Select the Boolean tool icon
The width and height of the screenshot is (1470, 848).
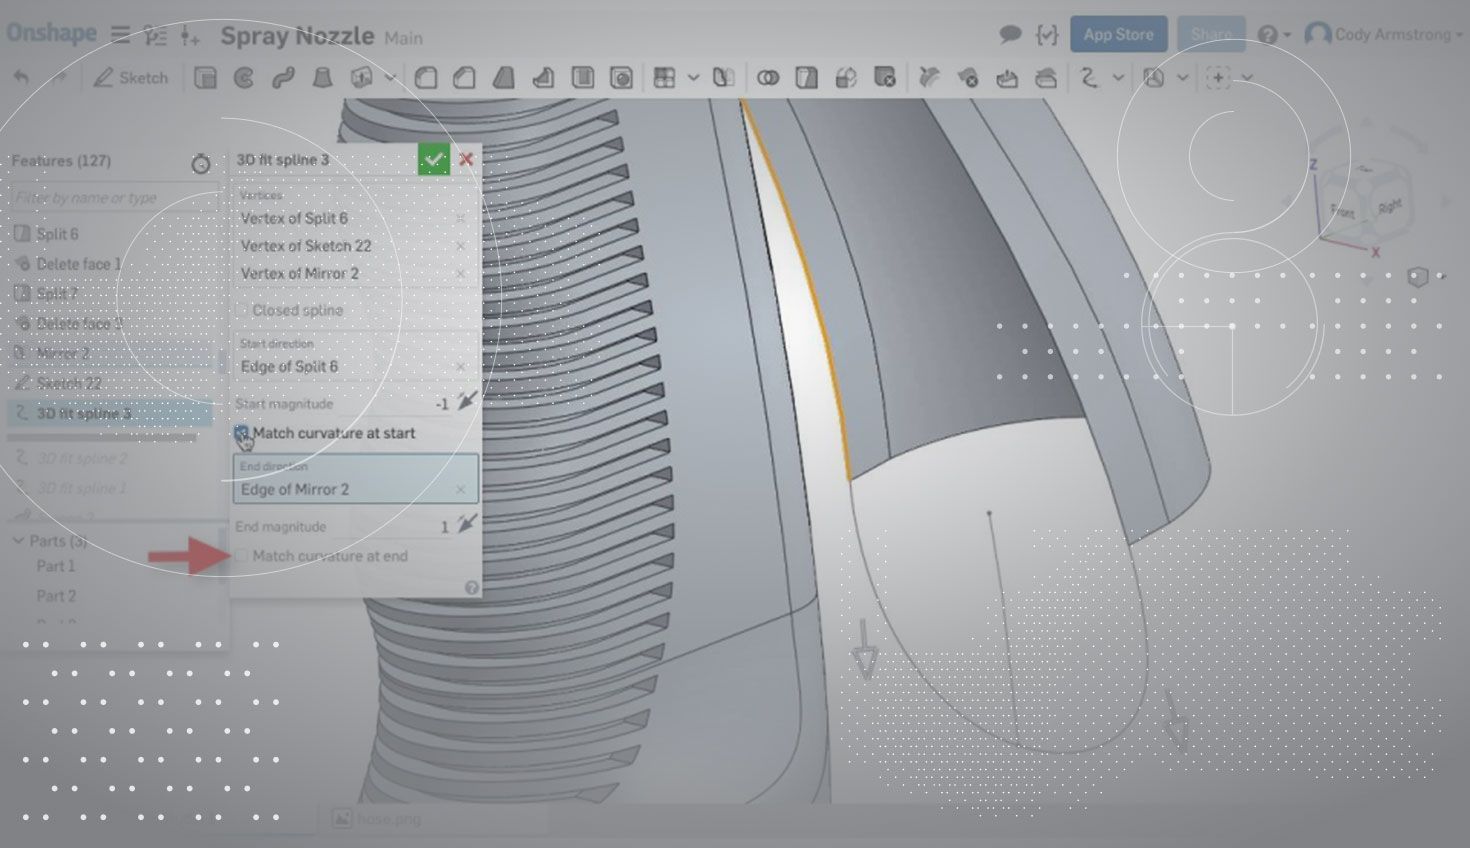click(x=768, y=78)
